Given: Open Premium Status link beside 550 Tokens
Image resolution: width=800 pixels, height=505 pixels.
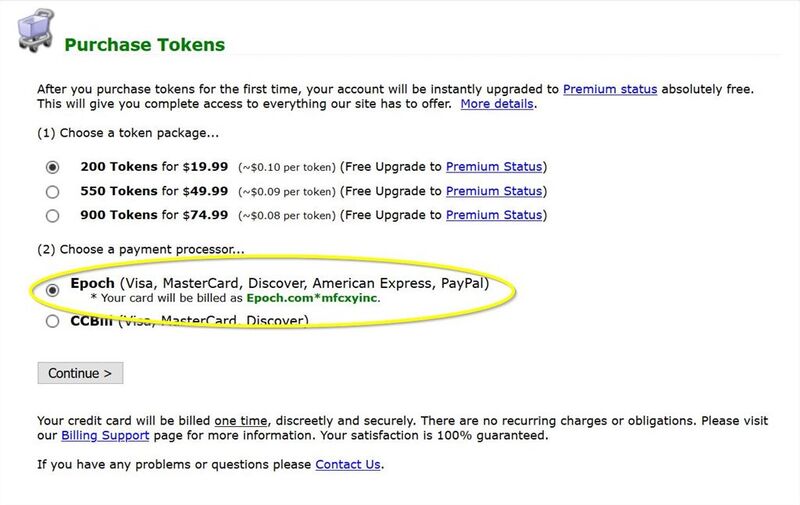Looking at the screenshot, I should pos(494,191).
